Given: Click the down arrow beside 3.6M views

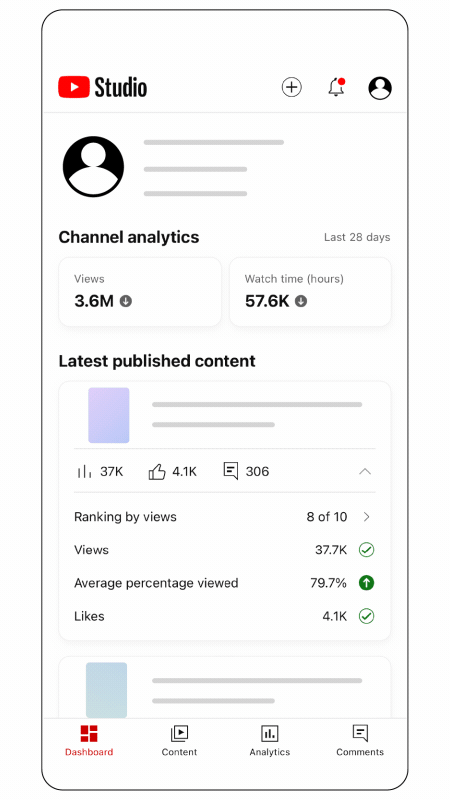Looking at the screenshot, I should tap(126, 301).
